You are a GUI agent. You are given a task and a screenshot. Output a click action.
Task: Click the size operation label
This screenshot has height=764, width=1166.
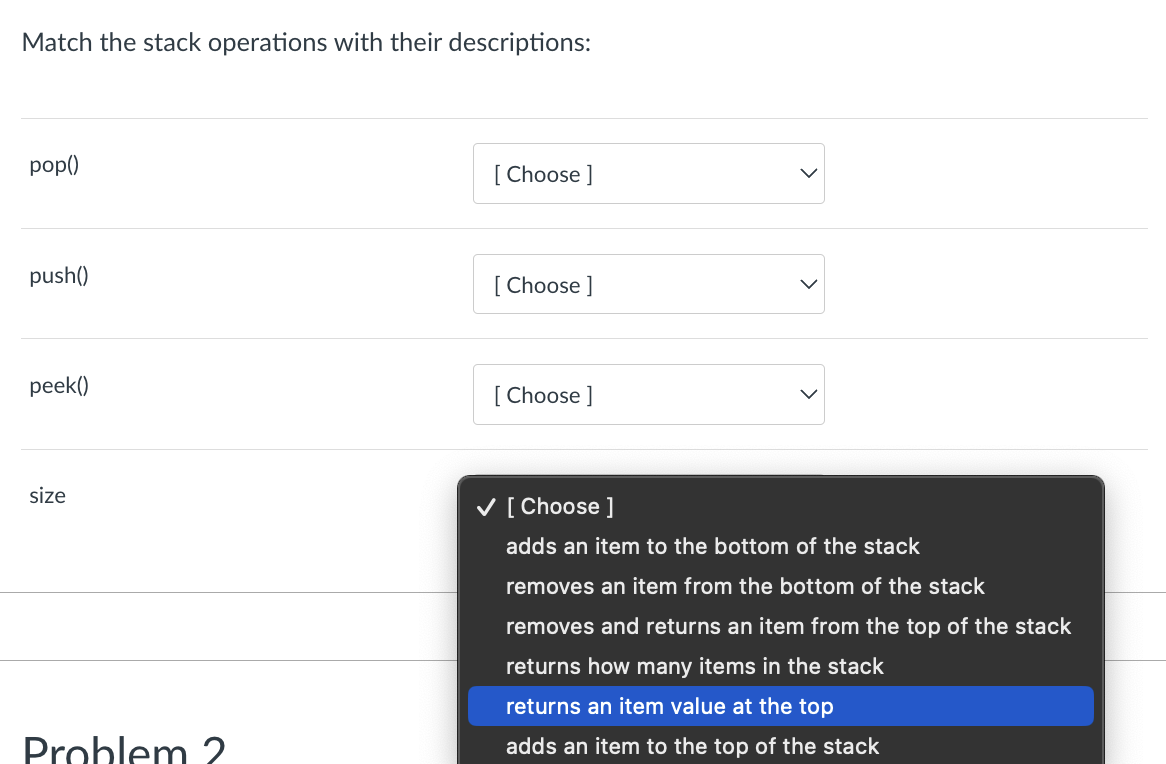[47, 495]
